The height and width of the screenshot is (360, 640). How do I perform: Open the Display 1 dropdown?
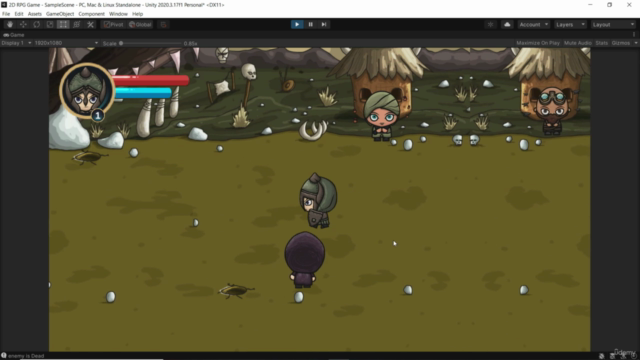[x=16, y=43]
